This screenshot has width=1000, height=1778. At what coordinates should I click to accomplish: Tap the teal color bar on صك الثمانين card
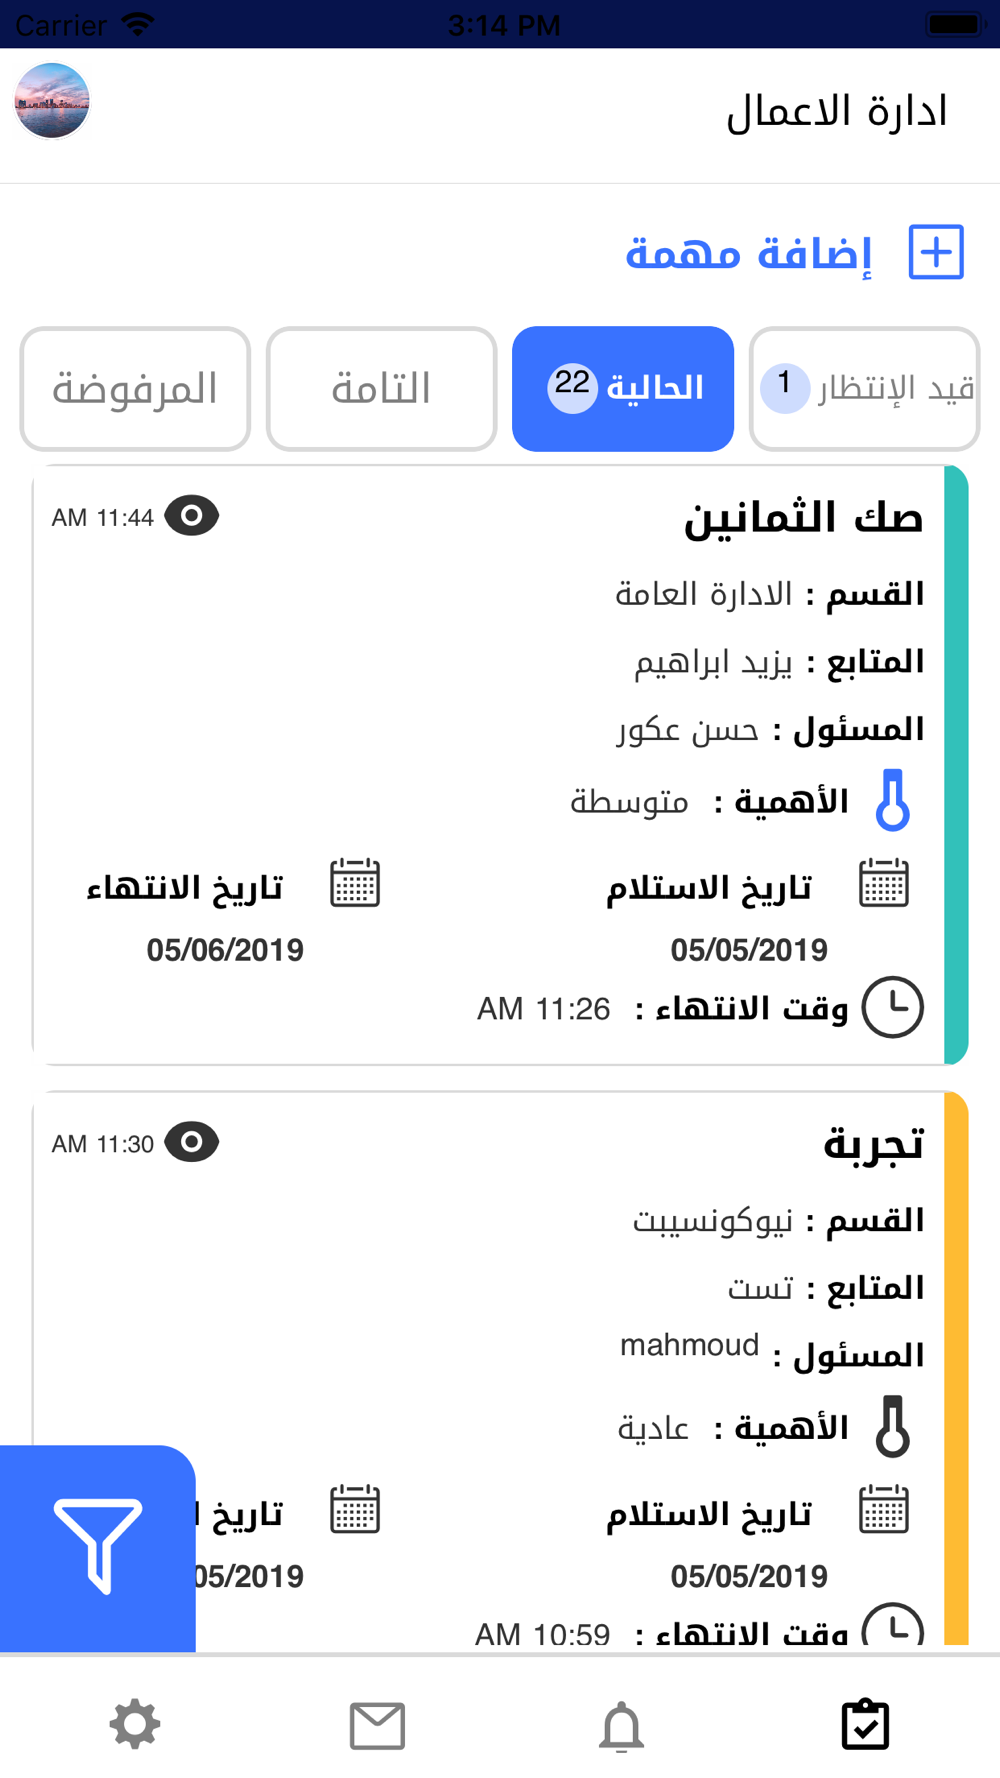coord(956,765)
